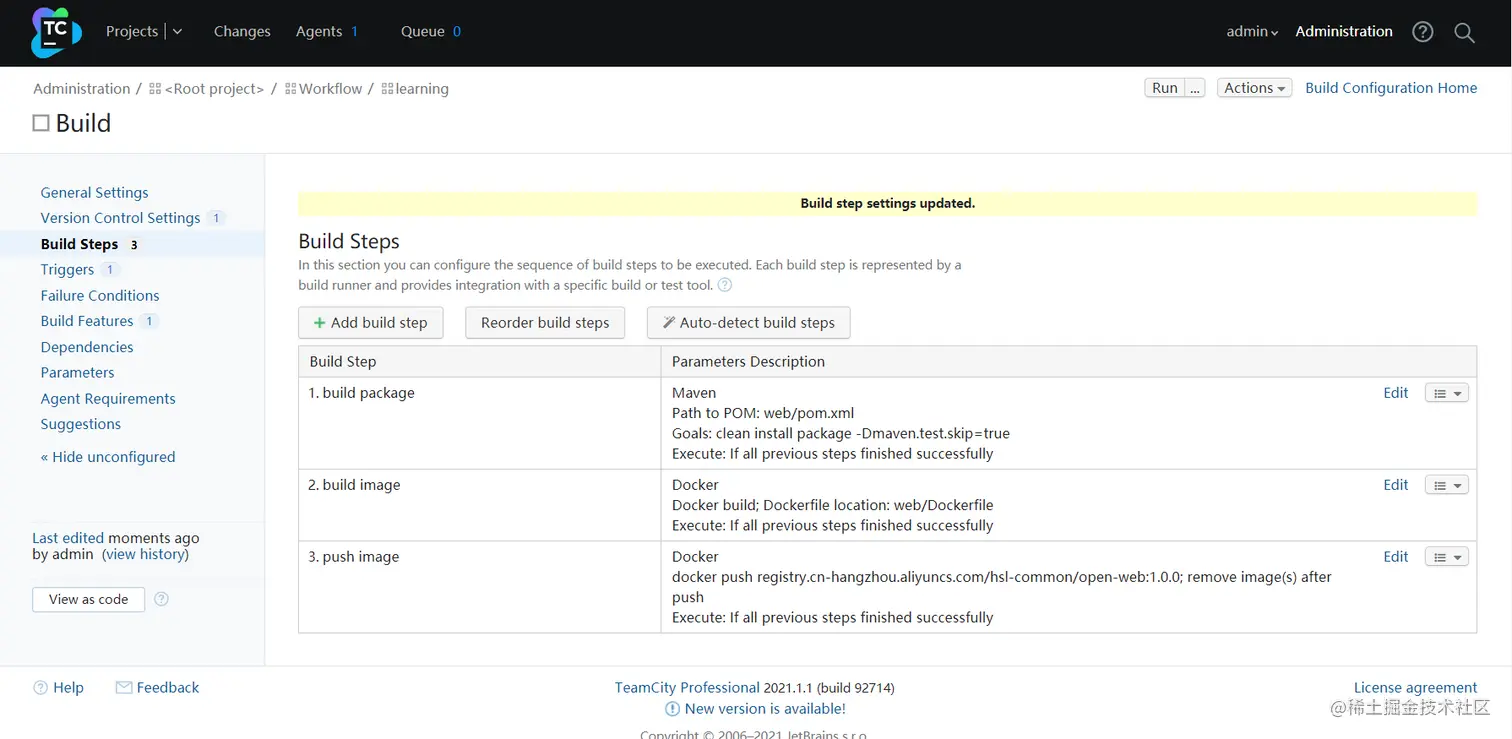This screenshot has width=1512, height=739.
Task: Click the custom run ellipsis button
Action: pos(1195,88)
